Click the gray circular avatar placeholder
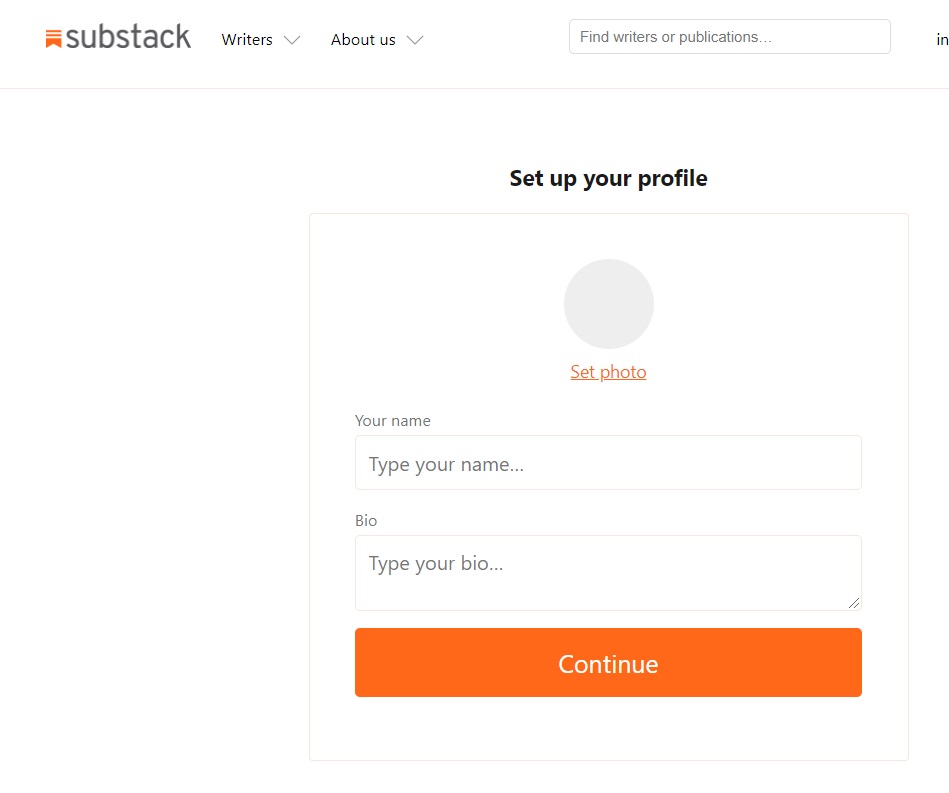 click(608, 304)
